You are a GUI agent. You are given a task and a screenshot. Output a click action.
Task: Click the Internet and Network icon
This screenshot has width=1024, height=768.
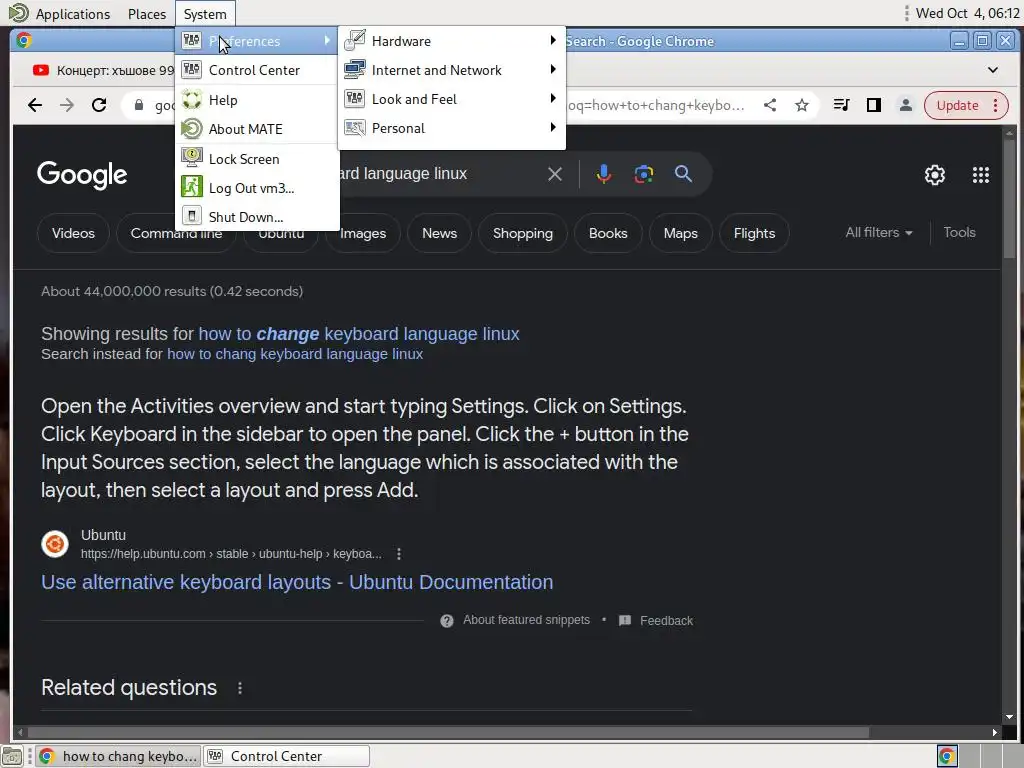click(355, 69)
